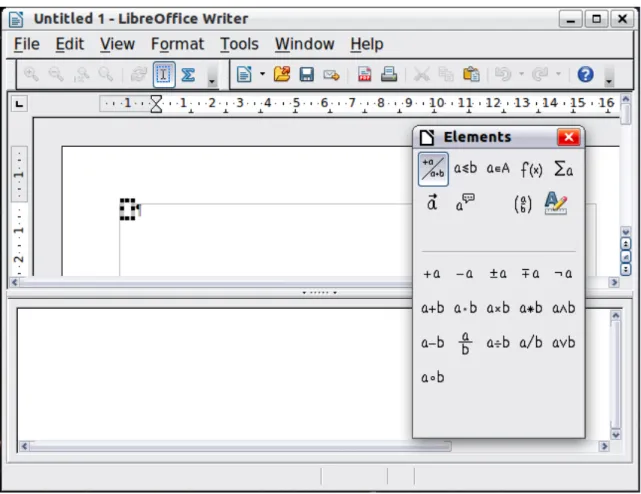Image resolution: width=641 pixels, height=494 pixels.
Task: Insert the a∨b boolean OR element
Action: pos(564,343)
